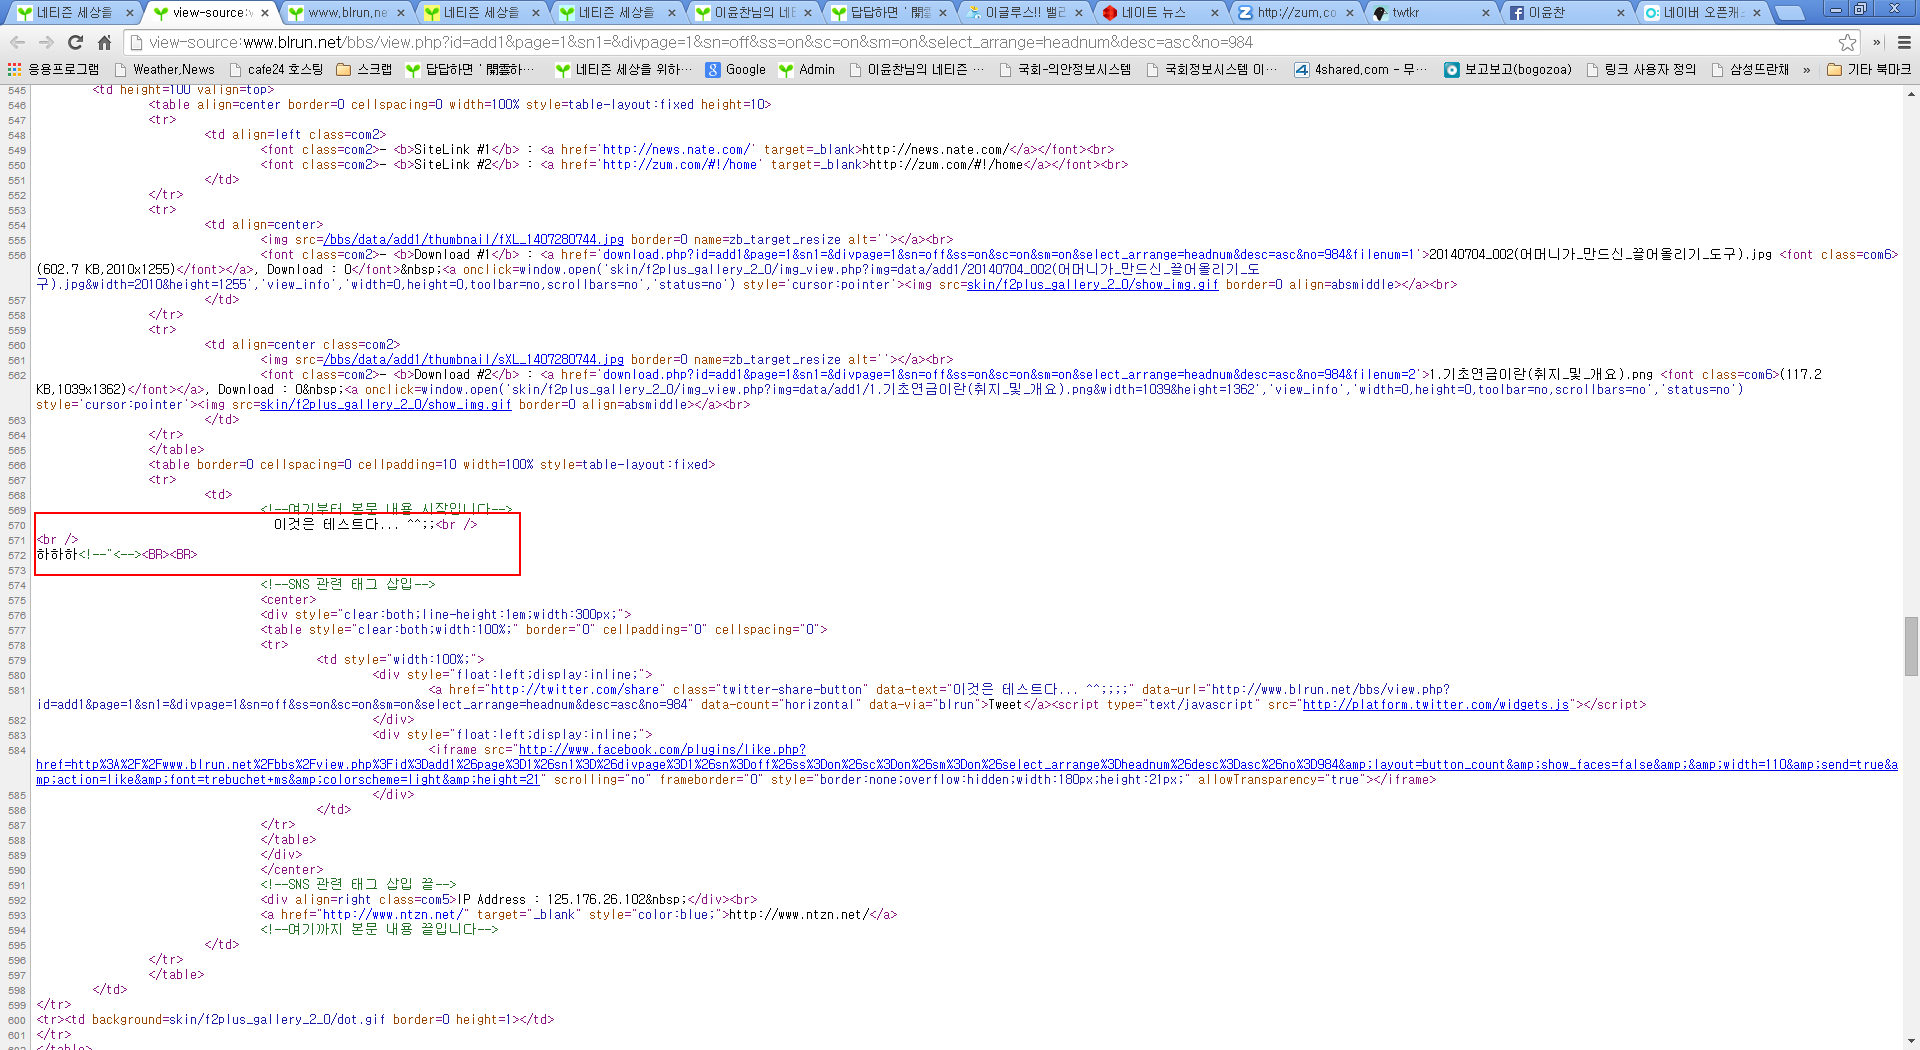This screenshot has width=1920, height=1050.
Task: Bookmark this page with the star
Action: pos(1847,42)
